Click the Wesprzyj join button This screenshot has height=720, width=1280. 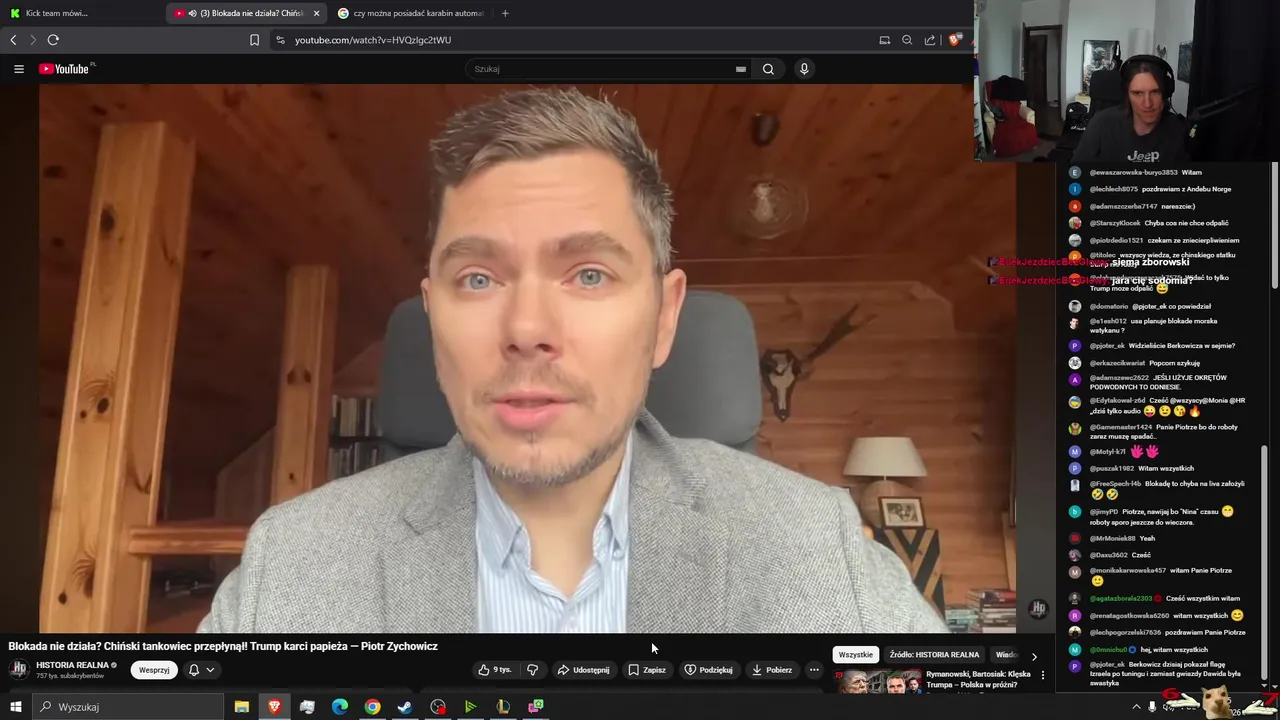point(154,670)
